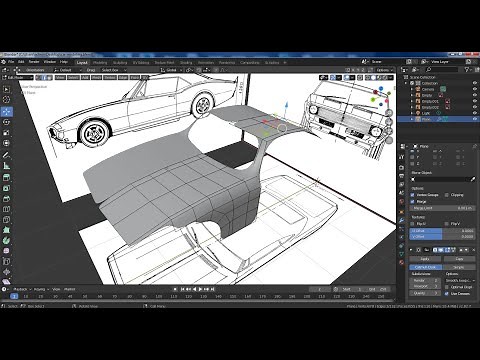Select the 3D Cursor tool
The width and height of the screenshot is (480, 360).
pyautogui.click(x=6, y=99)
